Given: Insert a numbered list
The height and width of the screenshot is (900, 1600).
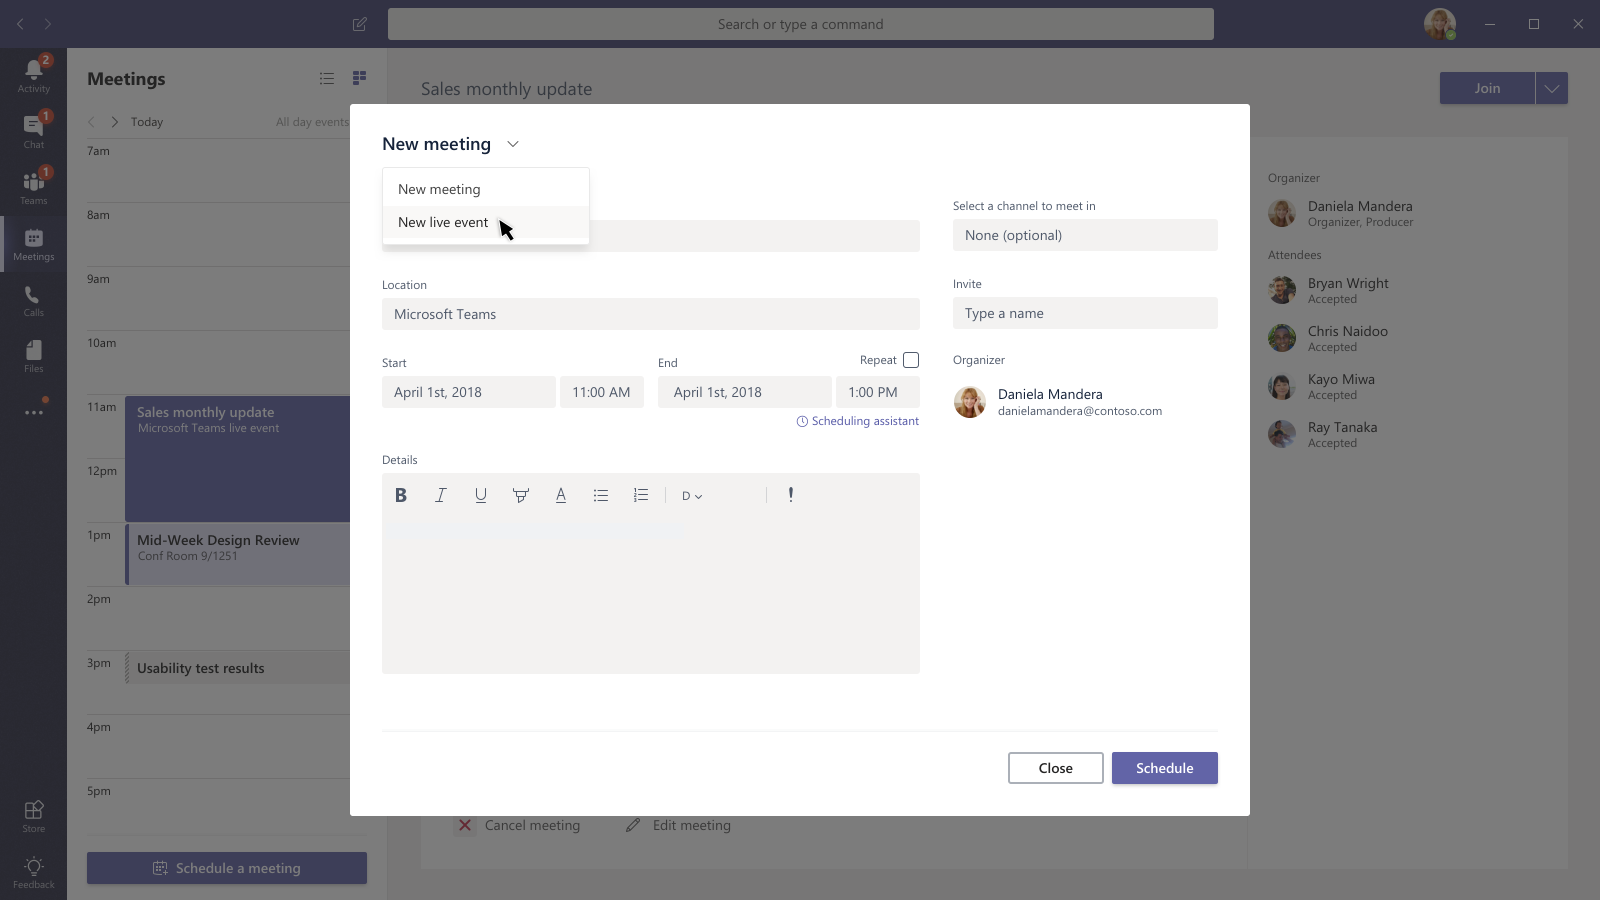Looking at the screenshot, I should click(641, 495).
